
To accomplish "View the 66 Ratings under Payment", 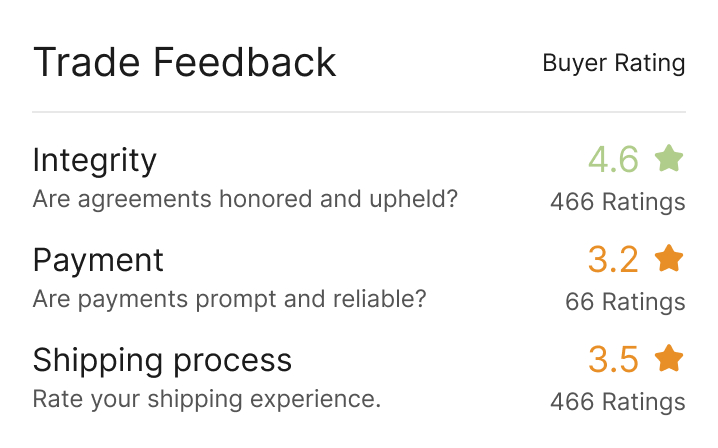I will pos(625,302).
